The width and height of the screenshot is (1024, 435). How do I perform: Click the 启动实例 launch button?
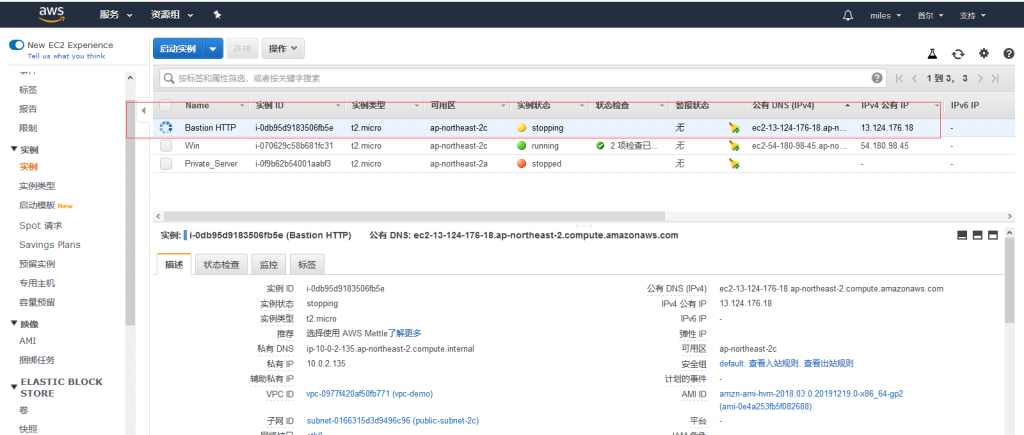coord(178,48)
